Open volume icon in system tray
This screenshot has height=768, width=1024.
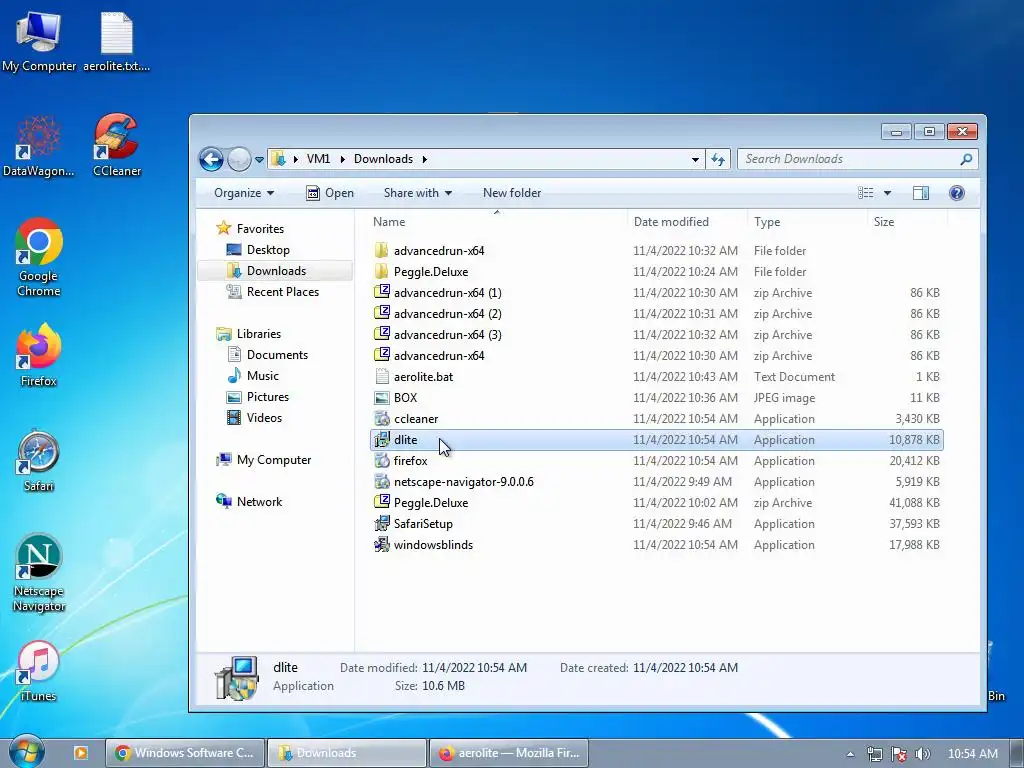[x=922, y=754]
